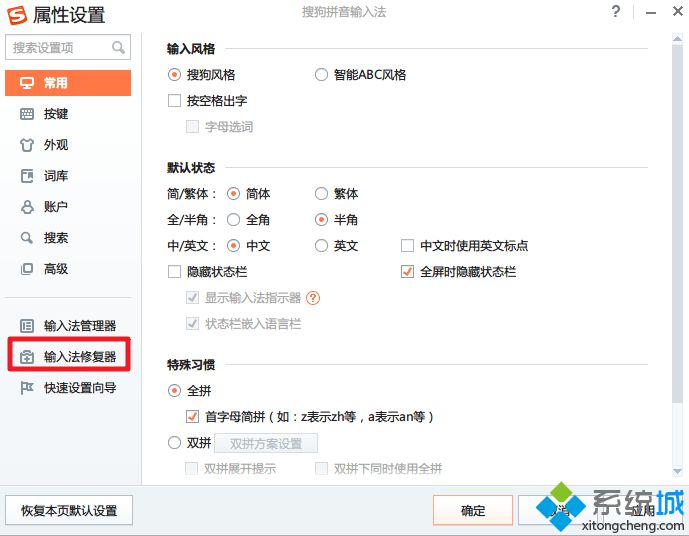Toggle 状态栏嵌入语言栏 checkbox
This screenshot has width=689, height=536.
192,324
